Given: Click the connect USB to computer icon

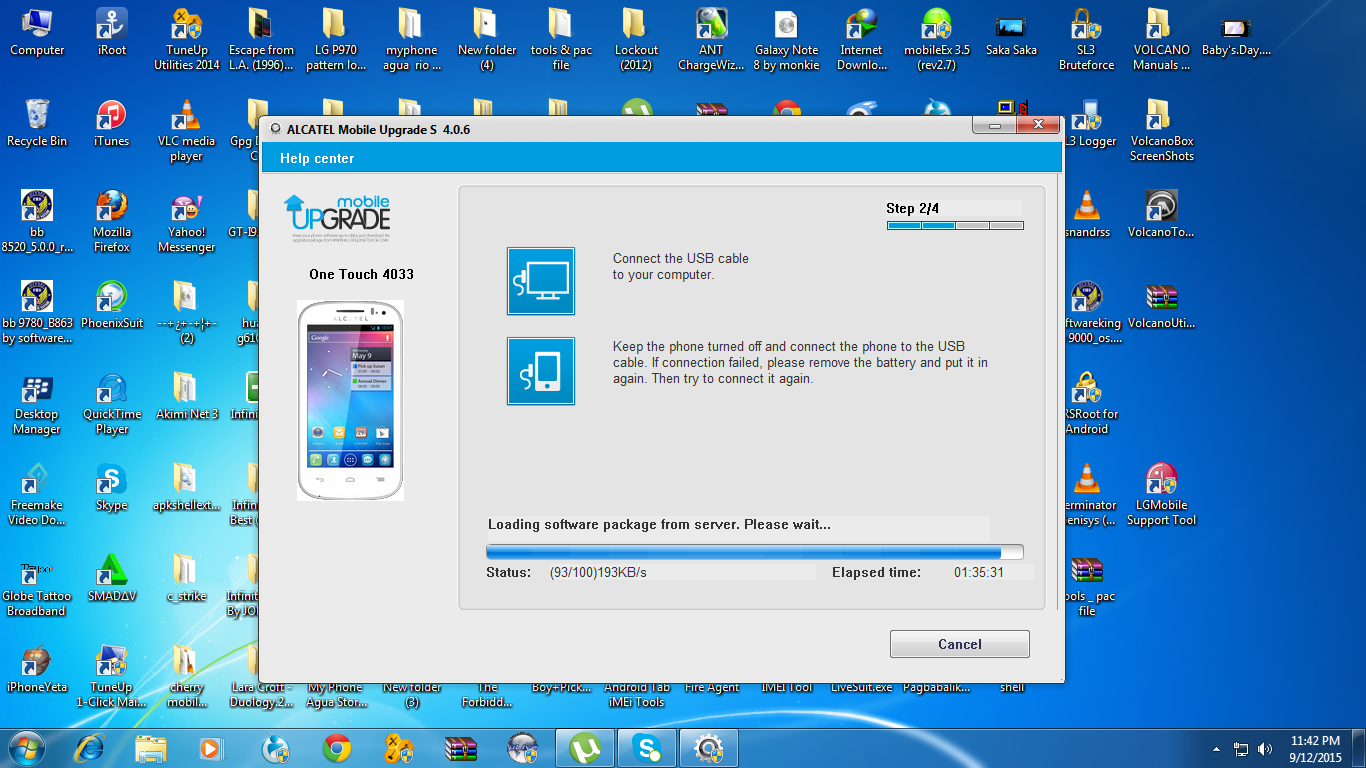Looking at the screenshot, I should (541, 281).
